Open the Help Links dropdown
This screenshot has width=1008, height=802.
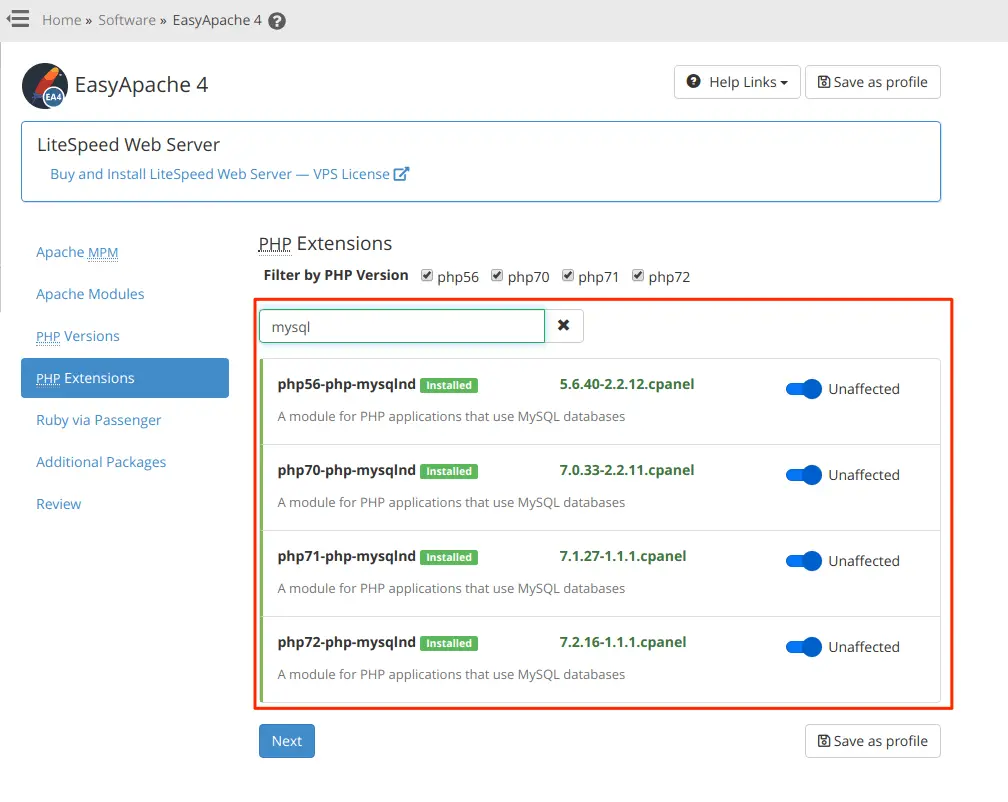point(737,82)
